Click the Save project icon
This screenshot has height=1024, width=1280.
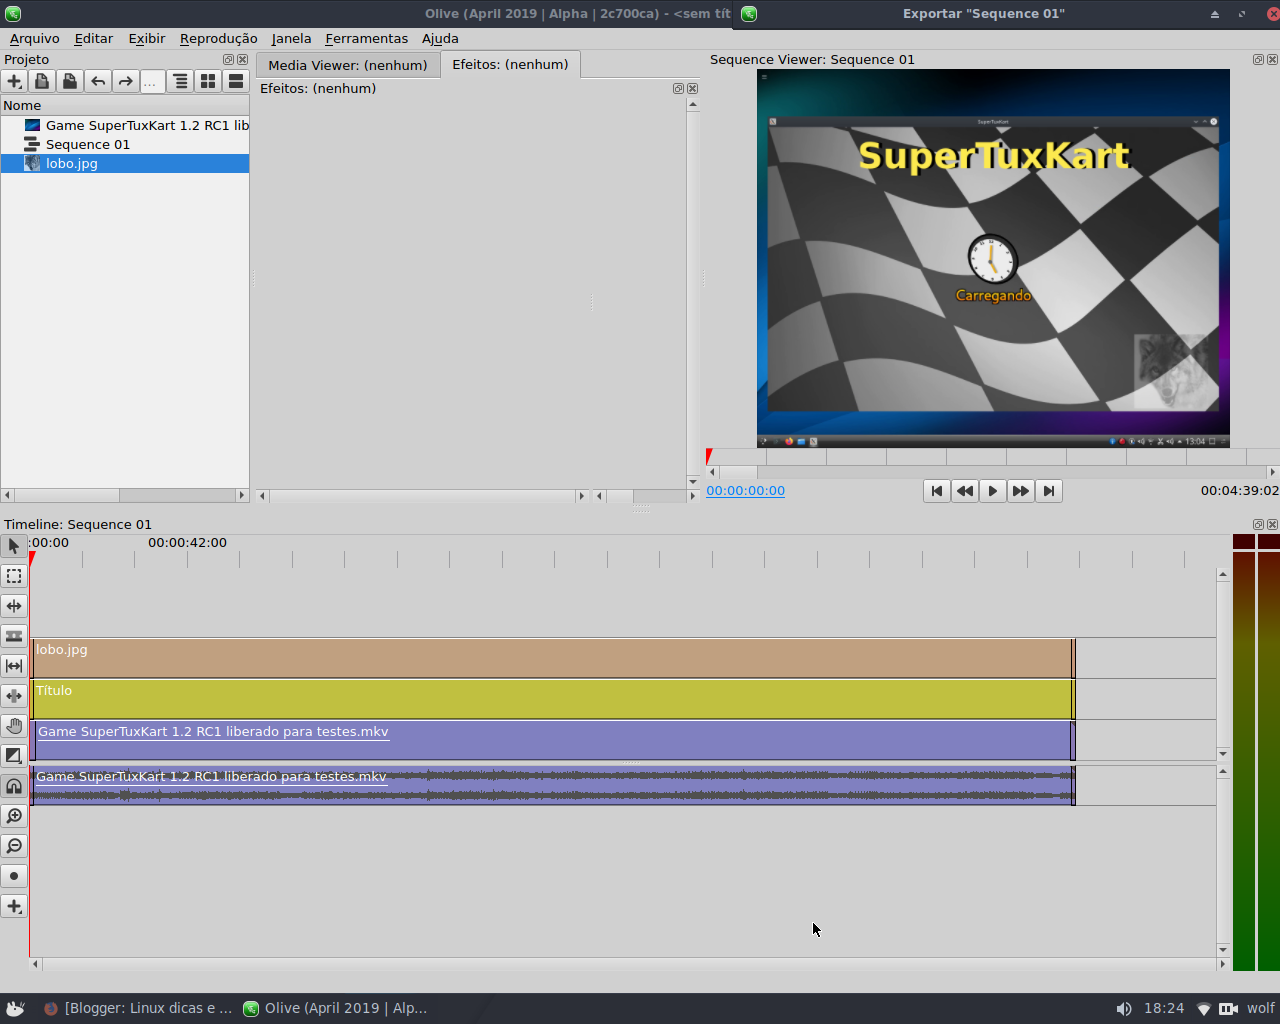(69, 81)
